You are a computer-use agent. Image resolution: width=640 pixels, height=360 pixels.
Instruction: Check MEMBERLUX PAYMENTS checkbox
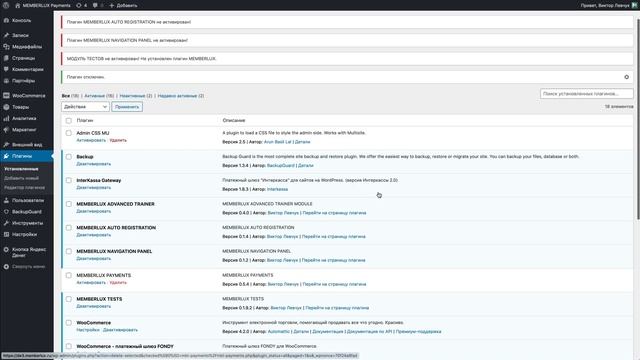tap(69, 275)
